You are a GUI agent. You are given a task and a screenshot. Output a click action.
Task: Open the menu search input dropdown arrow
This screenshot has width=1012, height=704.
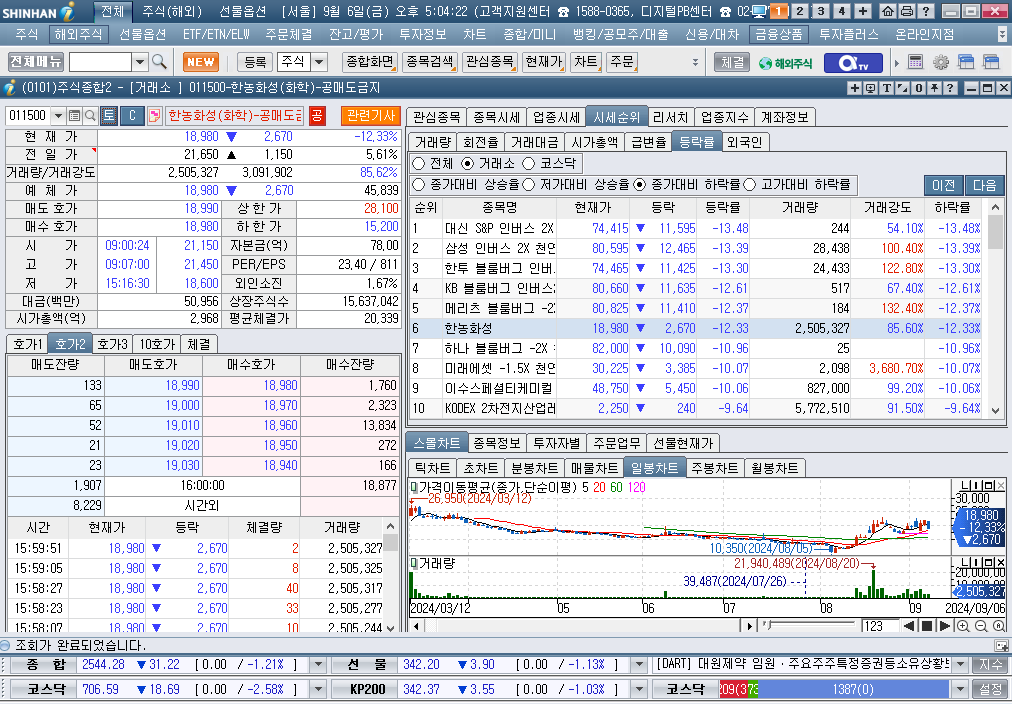pos(140,62)
